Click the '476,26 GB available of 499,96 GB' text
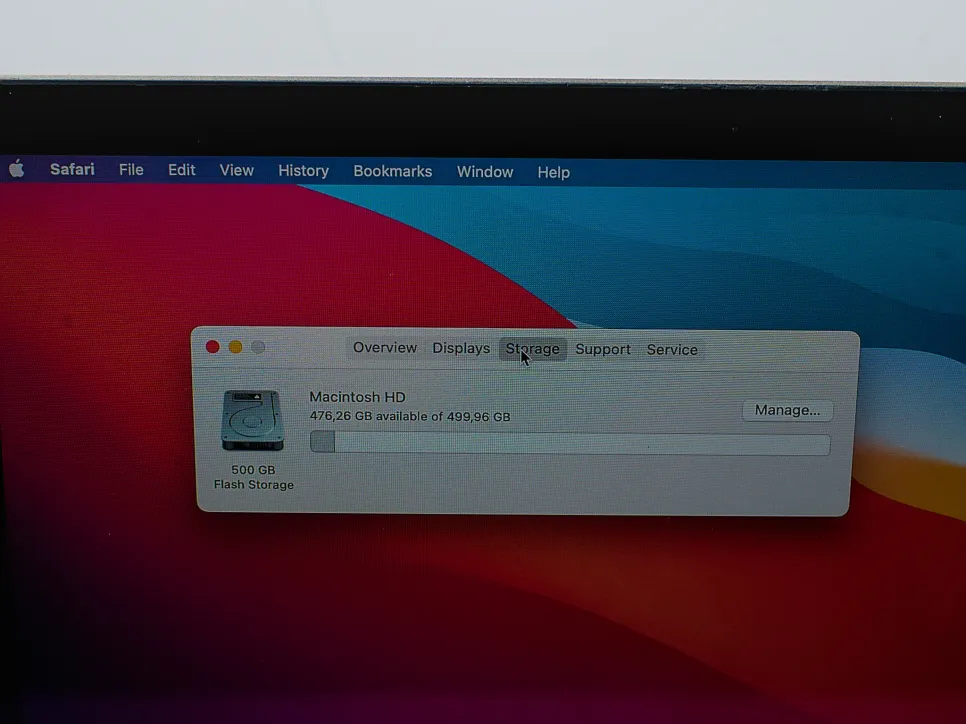Image resolution: width=966 pixels, height=724 pixels. (410, 417)
